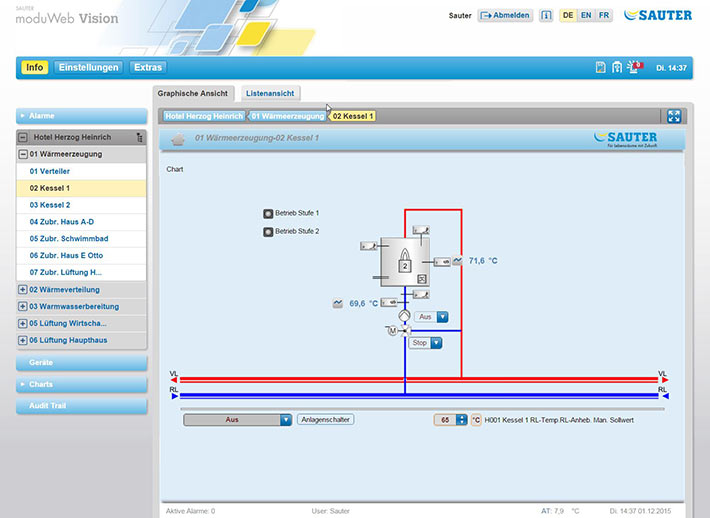The height and width of the screenshot is (518, 710).
Task: Click the circulation pump symbol
Action: (x=404, y=316)
